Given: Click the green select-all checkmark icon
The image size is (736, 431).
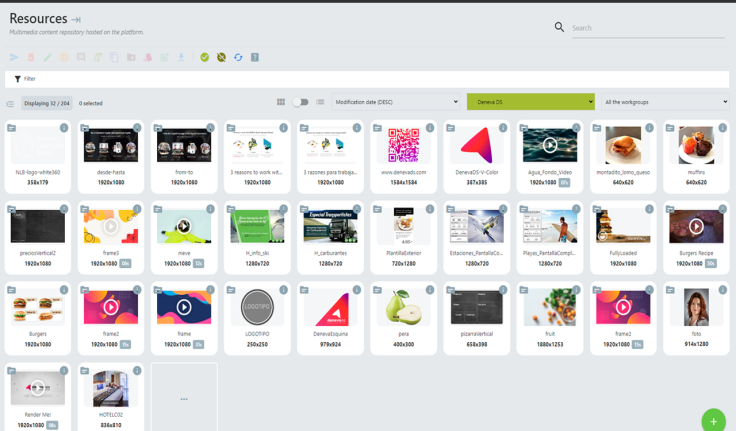Looking at the screenshot, I should 204,58.
